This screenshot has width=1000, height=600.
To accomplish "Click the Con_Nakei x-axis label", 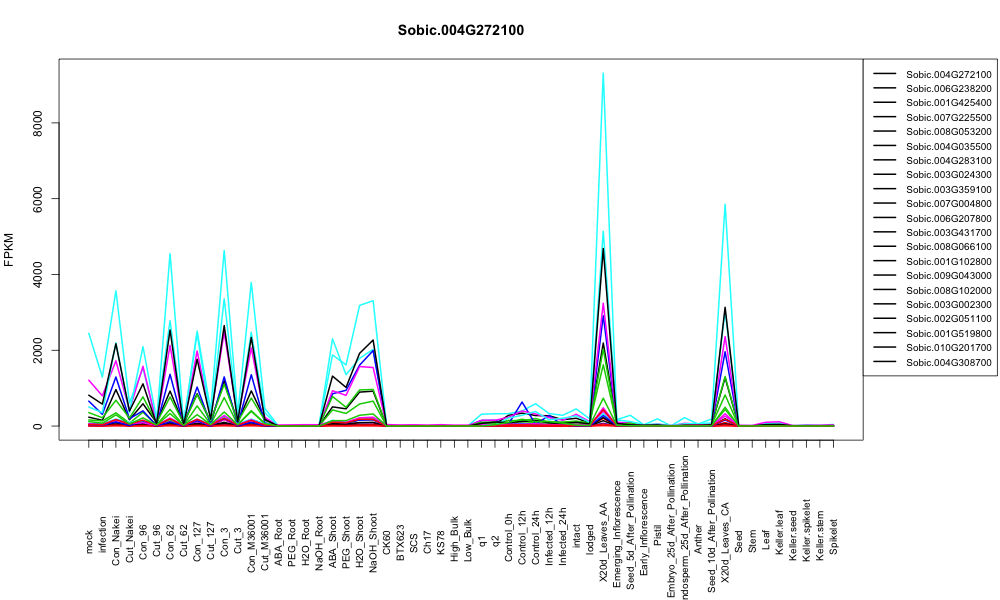I will click(116, 527).
